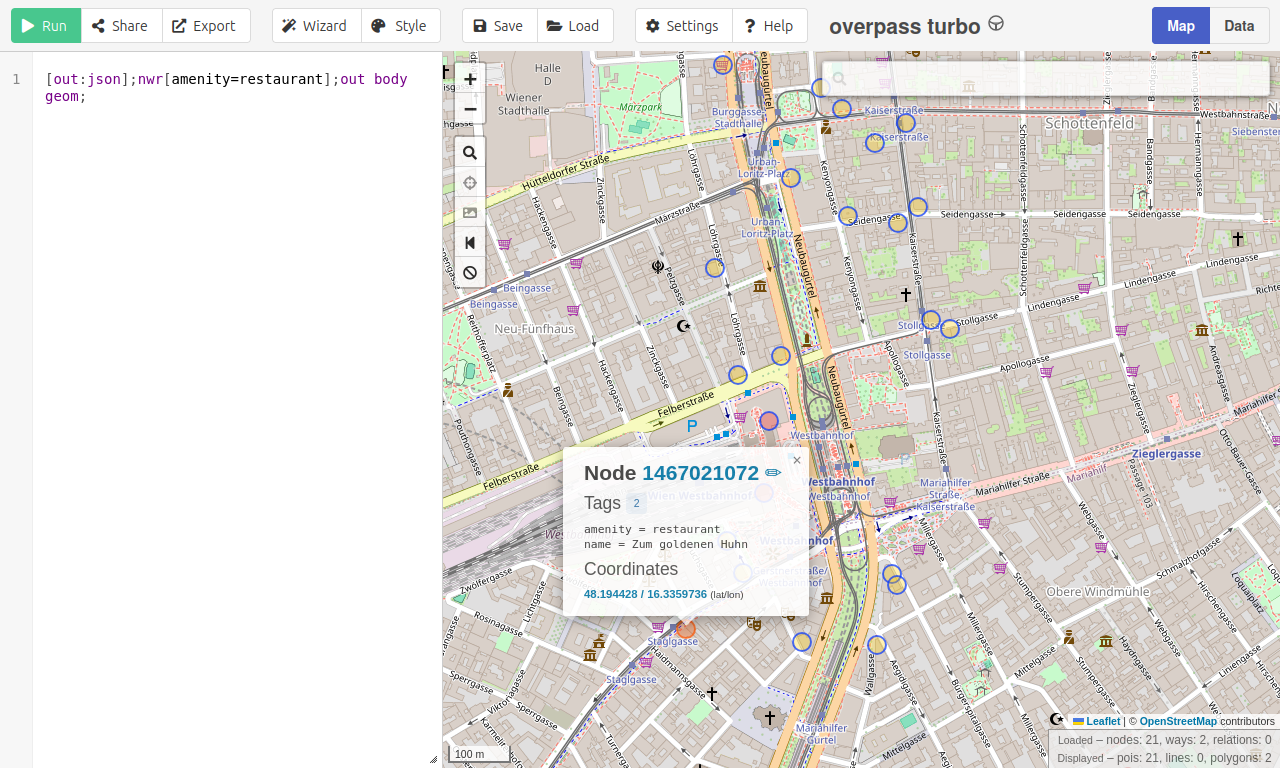Close the node info popup
Screen dimensions: 1280x768
click(797, 460)
